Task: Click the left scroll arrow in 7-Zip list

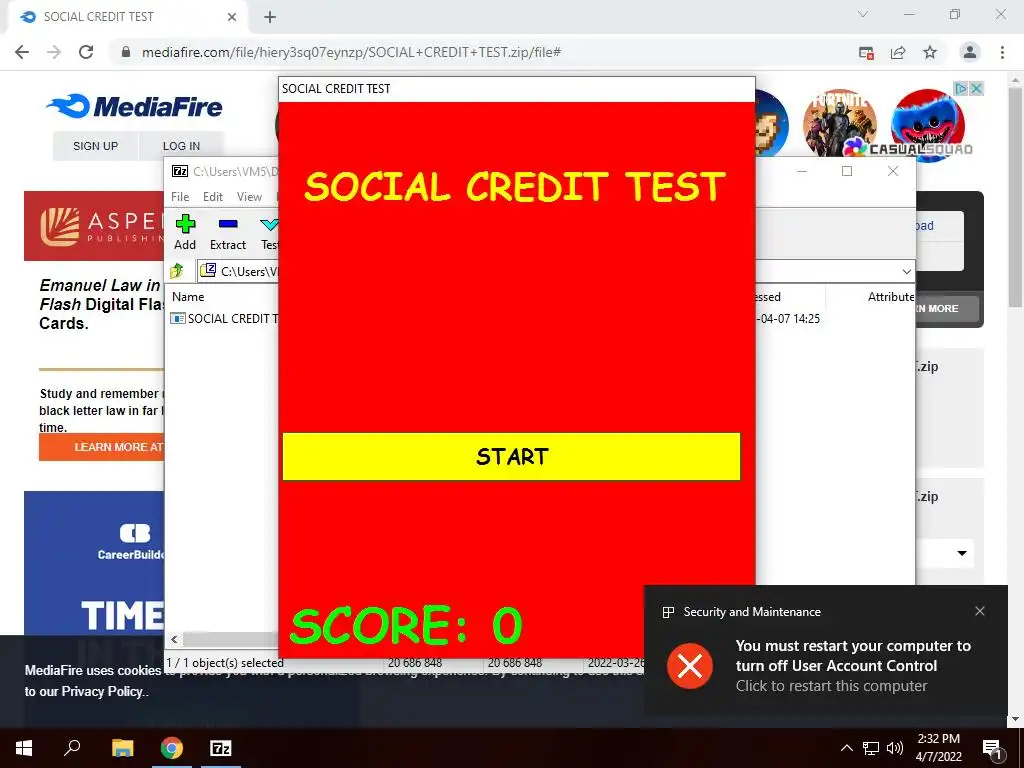Action: tap(174, 639)
